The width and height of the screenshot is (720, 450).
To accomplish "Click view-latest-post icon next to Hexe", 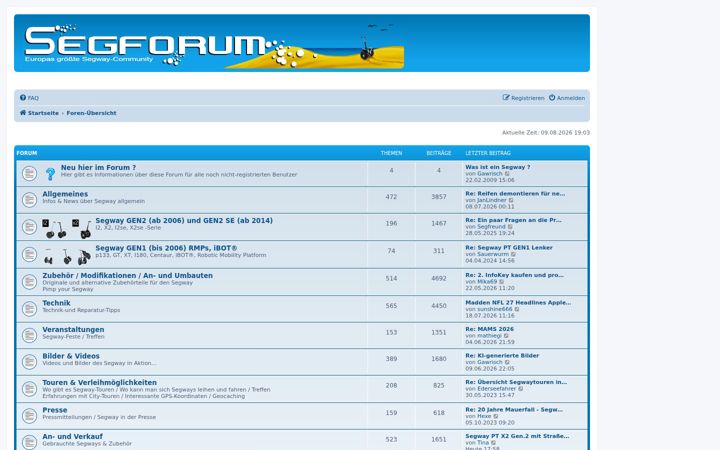I will coord(496,417).
